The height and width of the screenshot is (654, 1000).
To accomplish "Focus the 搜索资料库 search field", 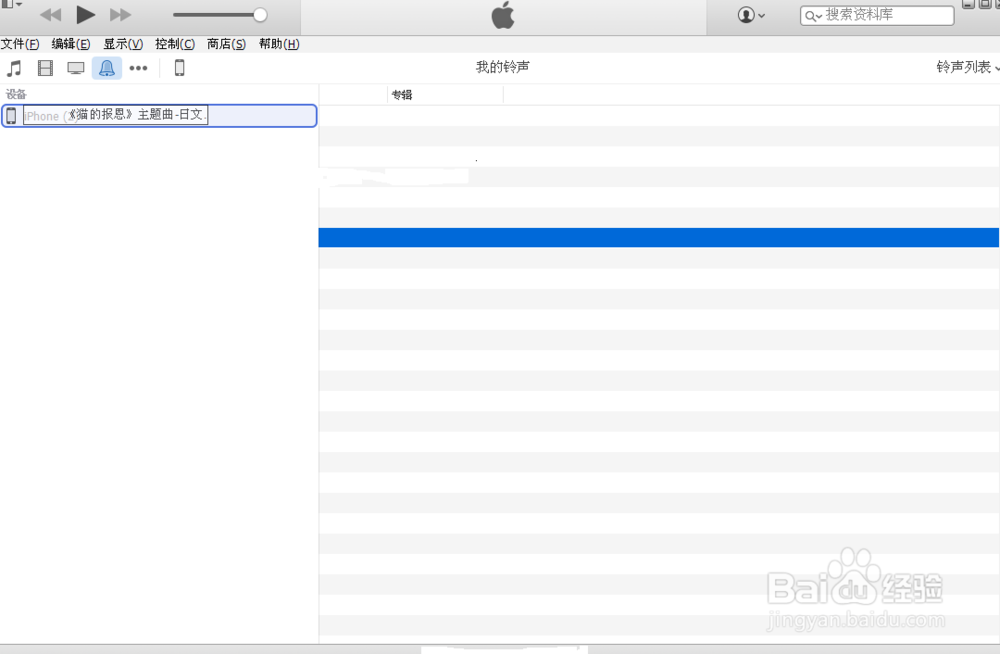I will pos(877,15).
